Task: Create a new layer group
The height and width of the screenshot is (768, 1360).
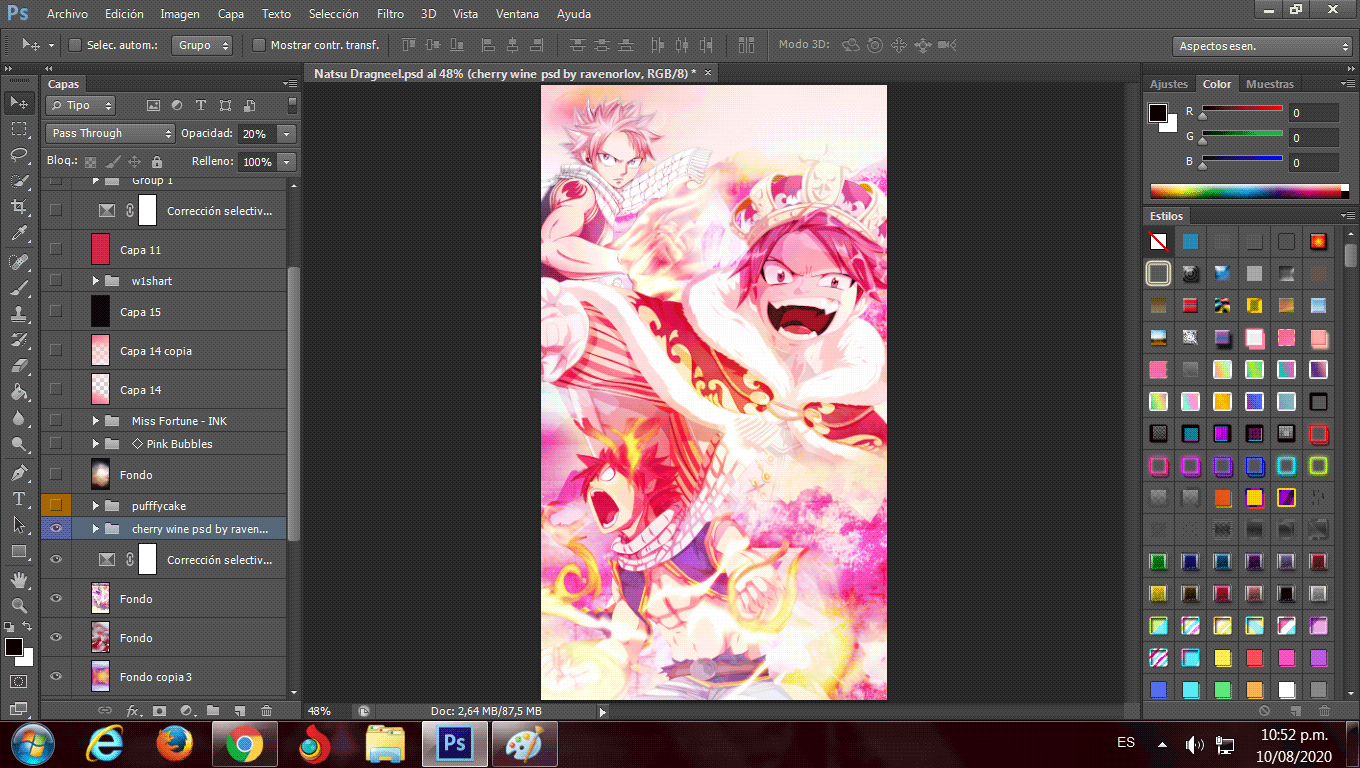Action: click(213, 711)
